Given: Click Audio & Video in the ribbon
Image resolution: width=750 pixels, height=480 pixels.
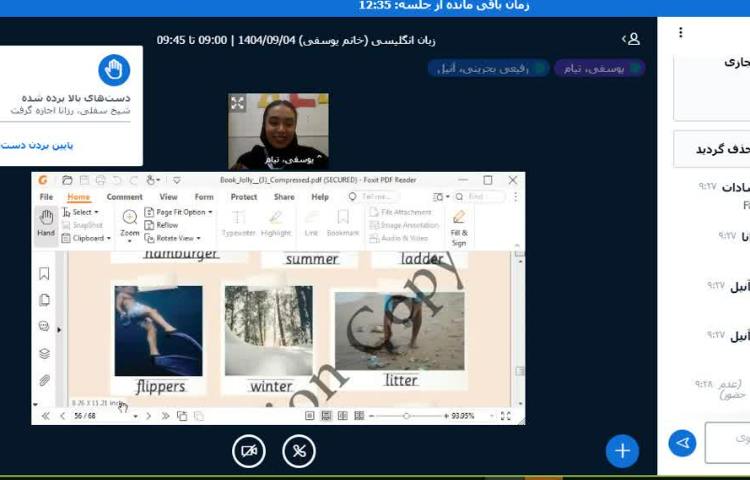Looking at the screenshot, I should pyautogui.click(x=399, y=238).
